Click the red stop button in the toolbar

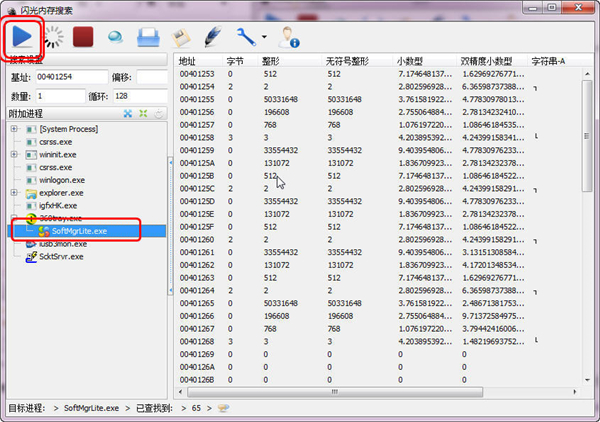[82, 38]
